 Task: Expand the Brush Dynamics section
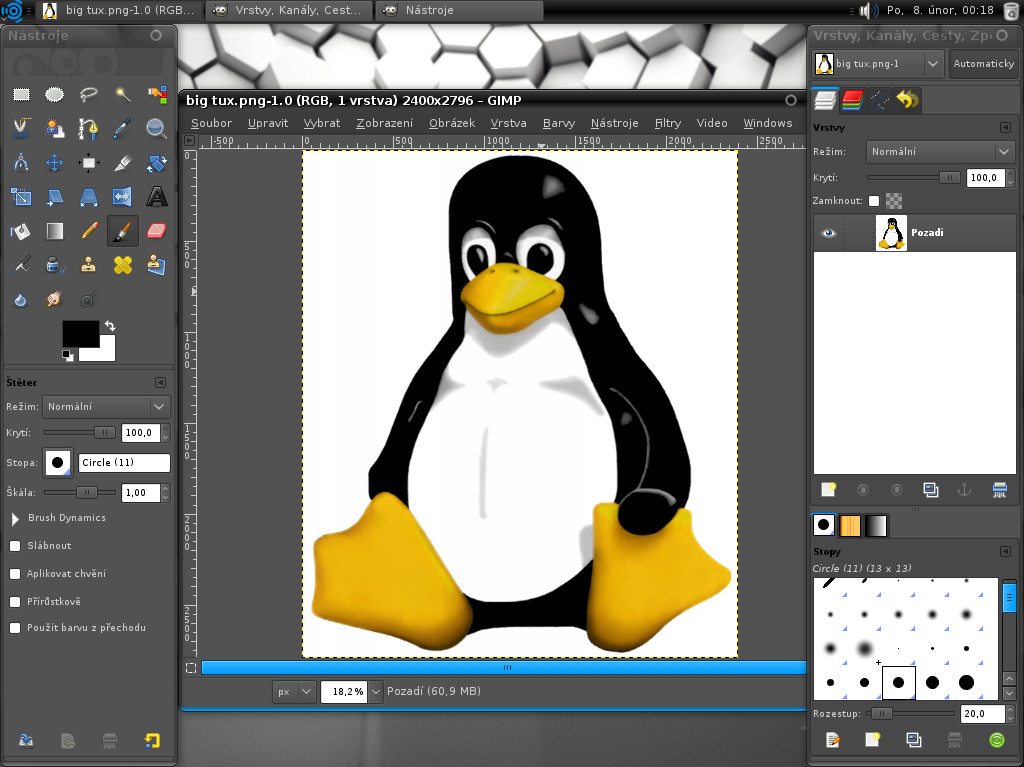point(15,519)
